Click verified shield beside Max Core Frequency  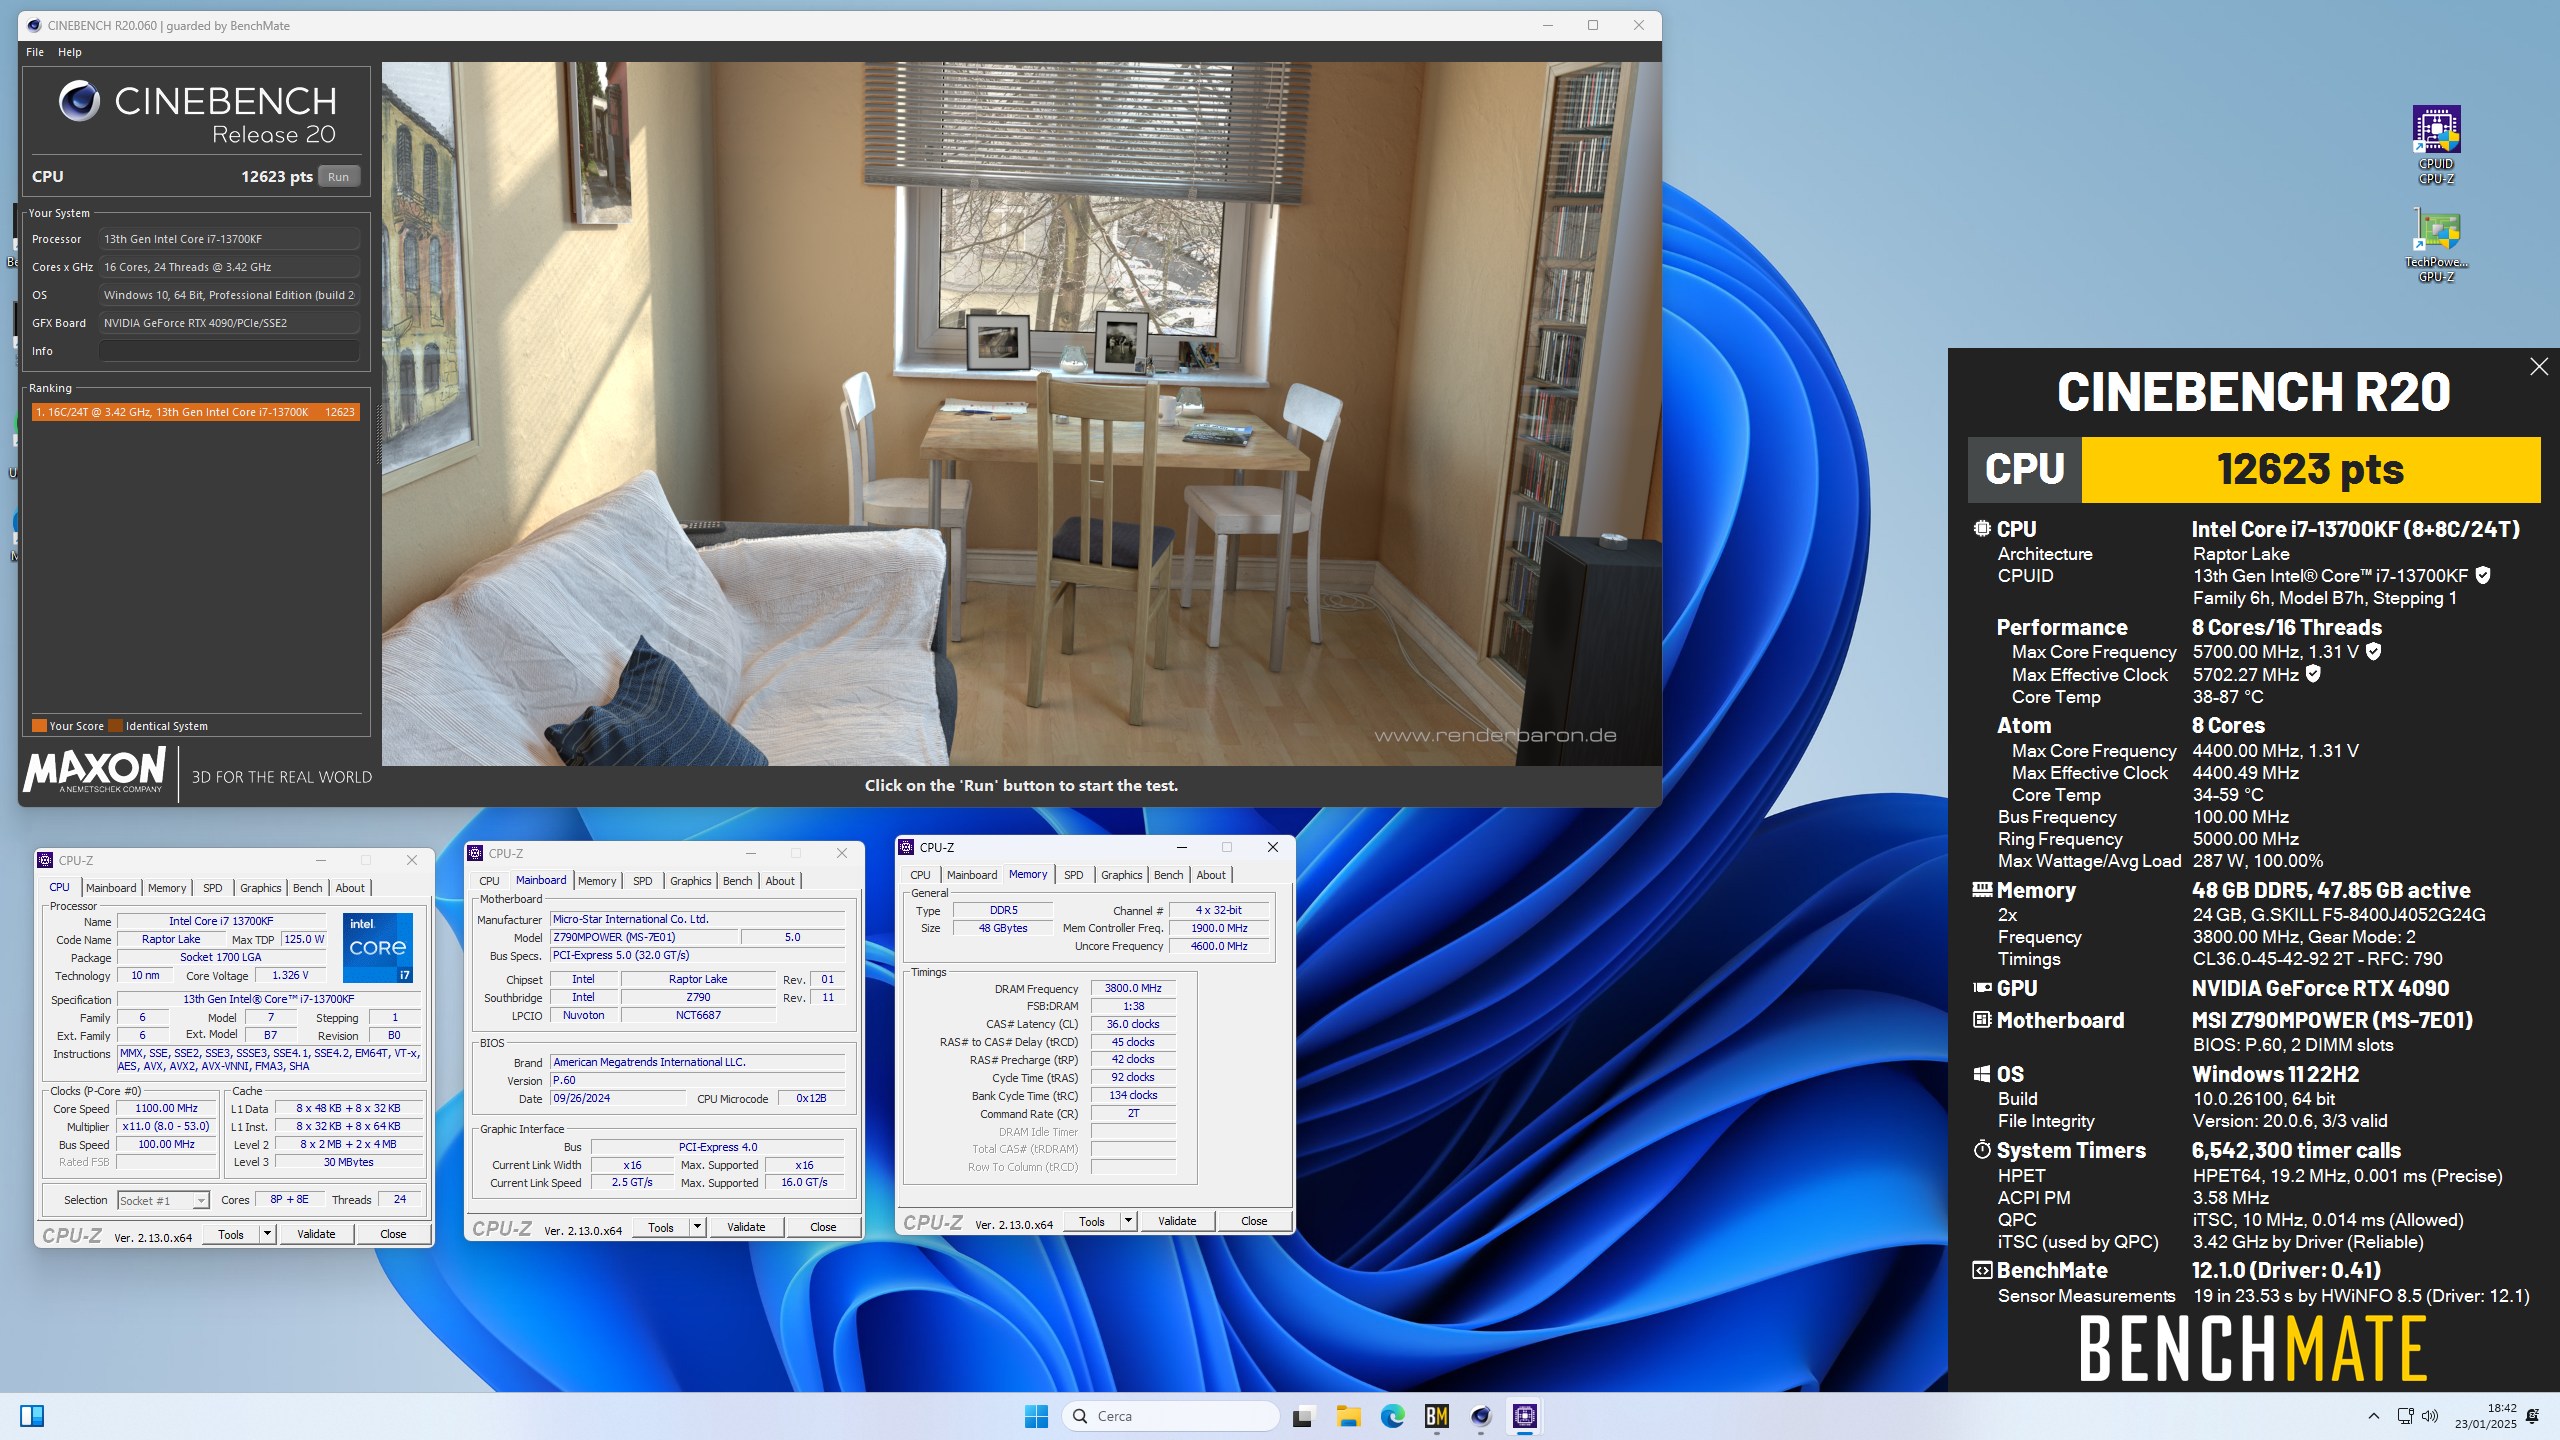pyautogui.click(x=2373, y=651)
